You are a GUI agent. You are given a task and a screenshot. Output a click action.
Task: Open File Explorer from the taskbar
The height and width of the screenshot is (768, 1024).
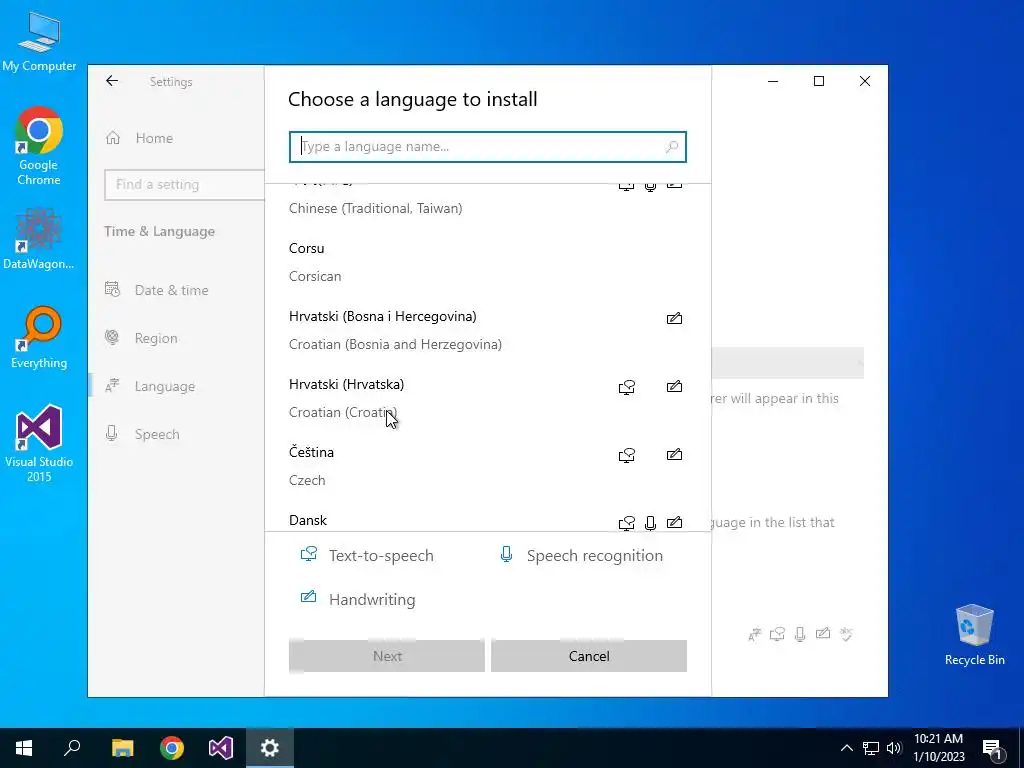(122, 748)
